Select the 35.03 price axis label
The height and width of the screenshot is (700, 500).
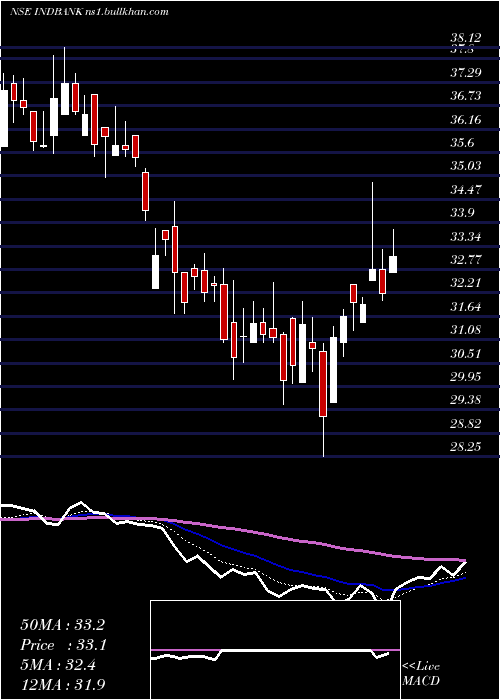[466, 166]
